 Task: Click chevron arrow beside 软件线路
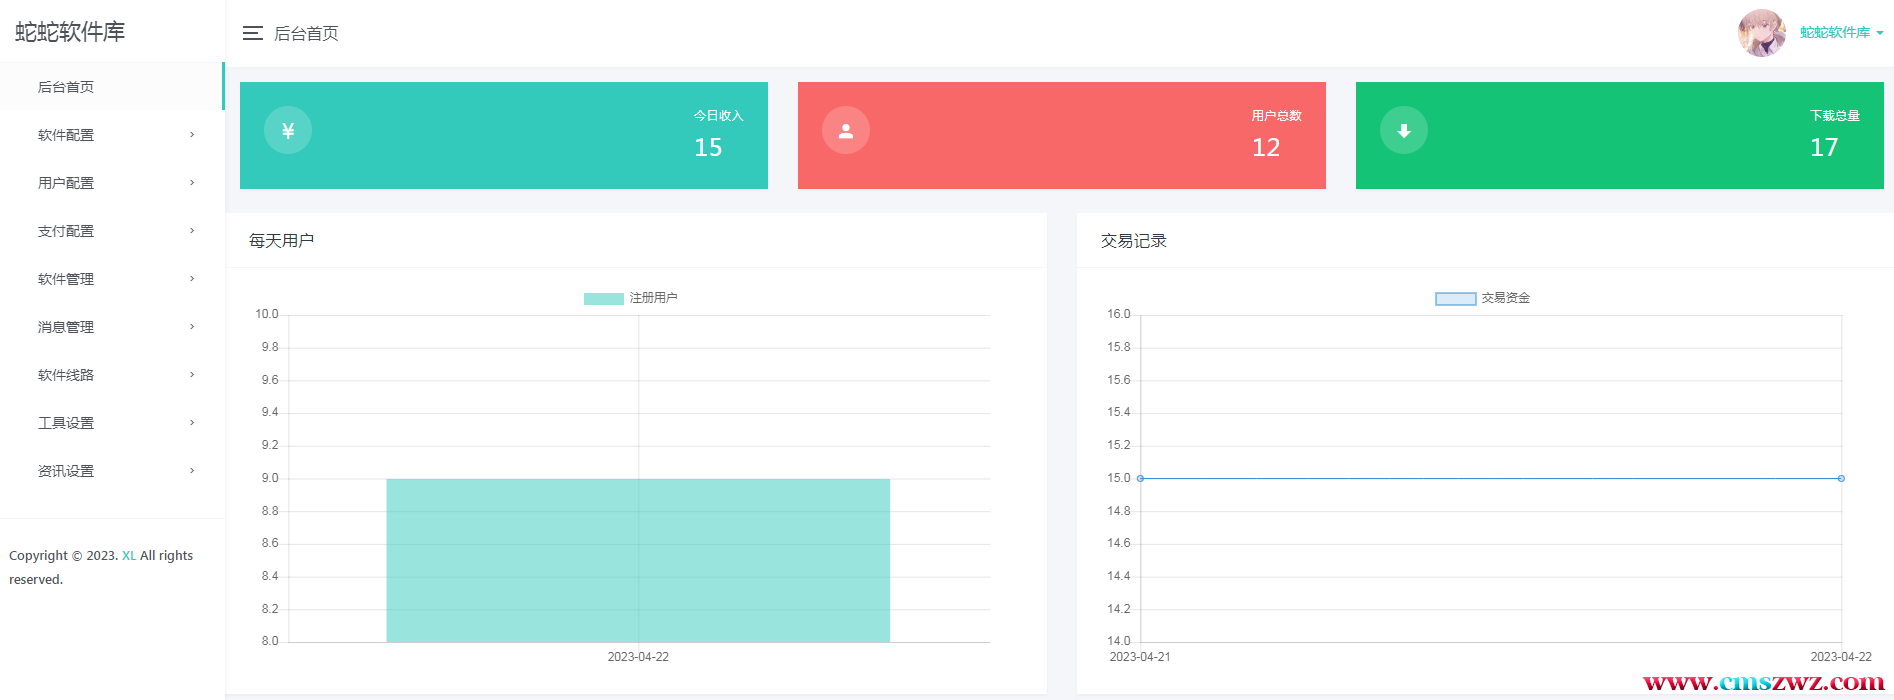[192, 375]
